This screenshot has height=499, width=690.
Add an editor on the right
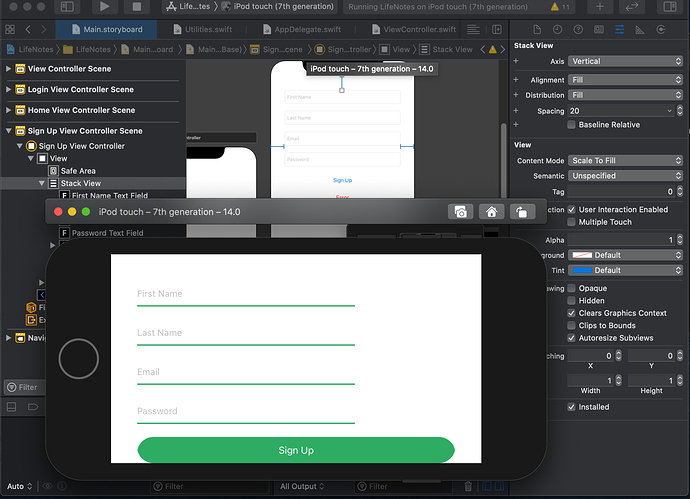(x=497, y=29)
